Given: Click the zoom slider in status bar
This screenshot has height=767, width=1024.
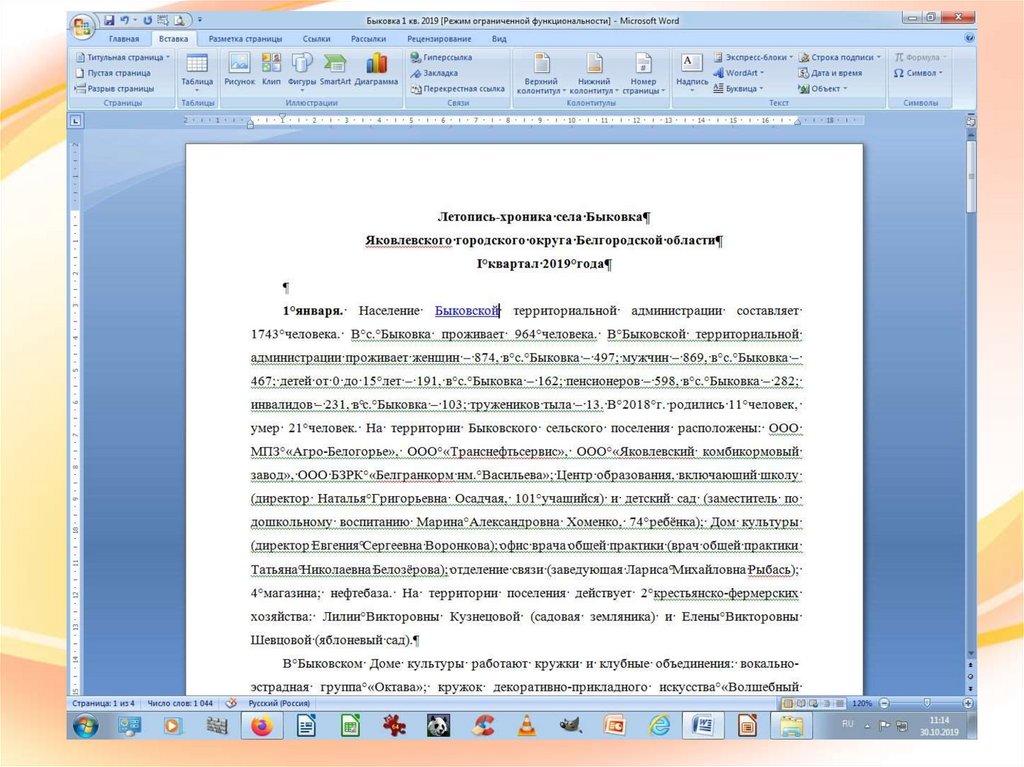Looking at the screenshot, I should [x=928, y=703].
